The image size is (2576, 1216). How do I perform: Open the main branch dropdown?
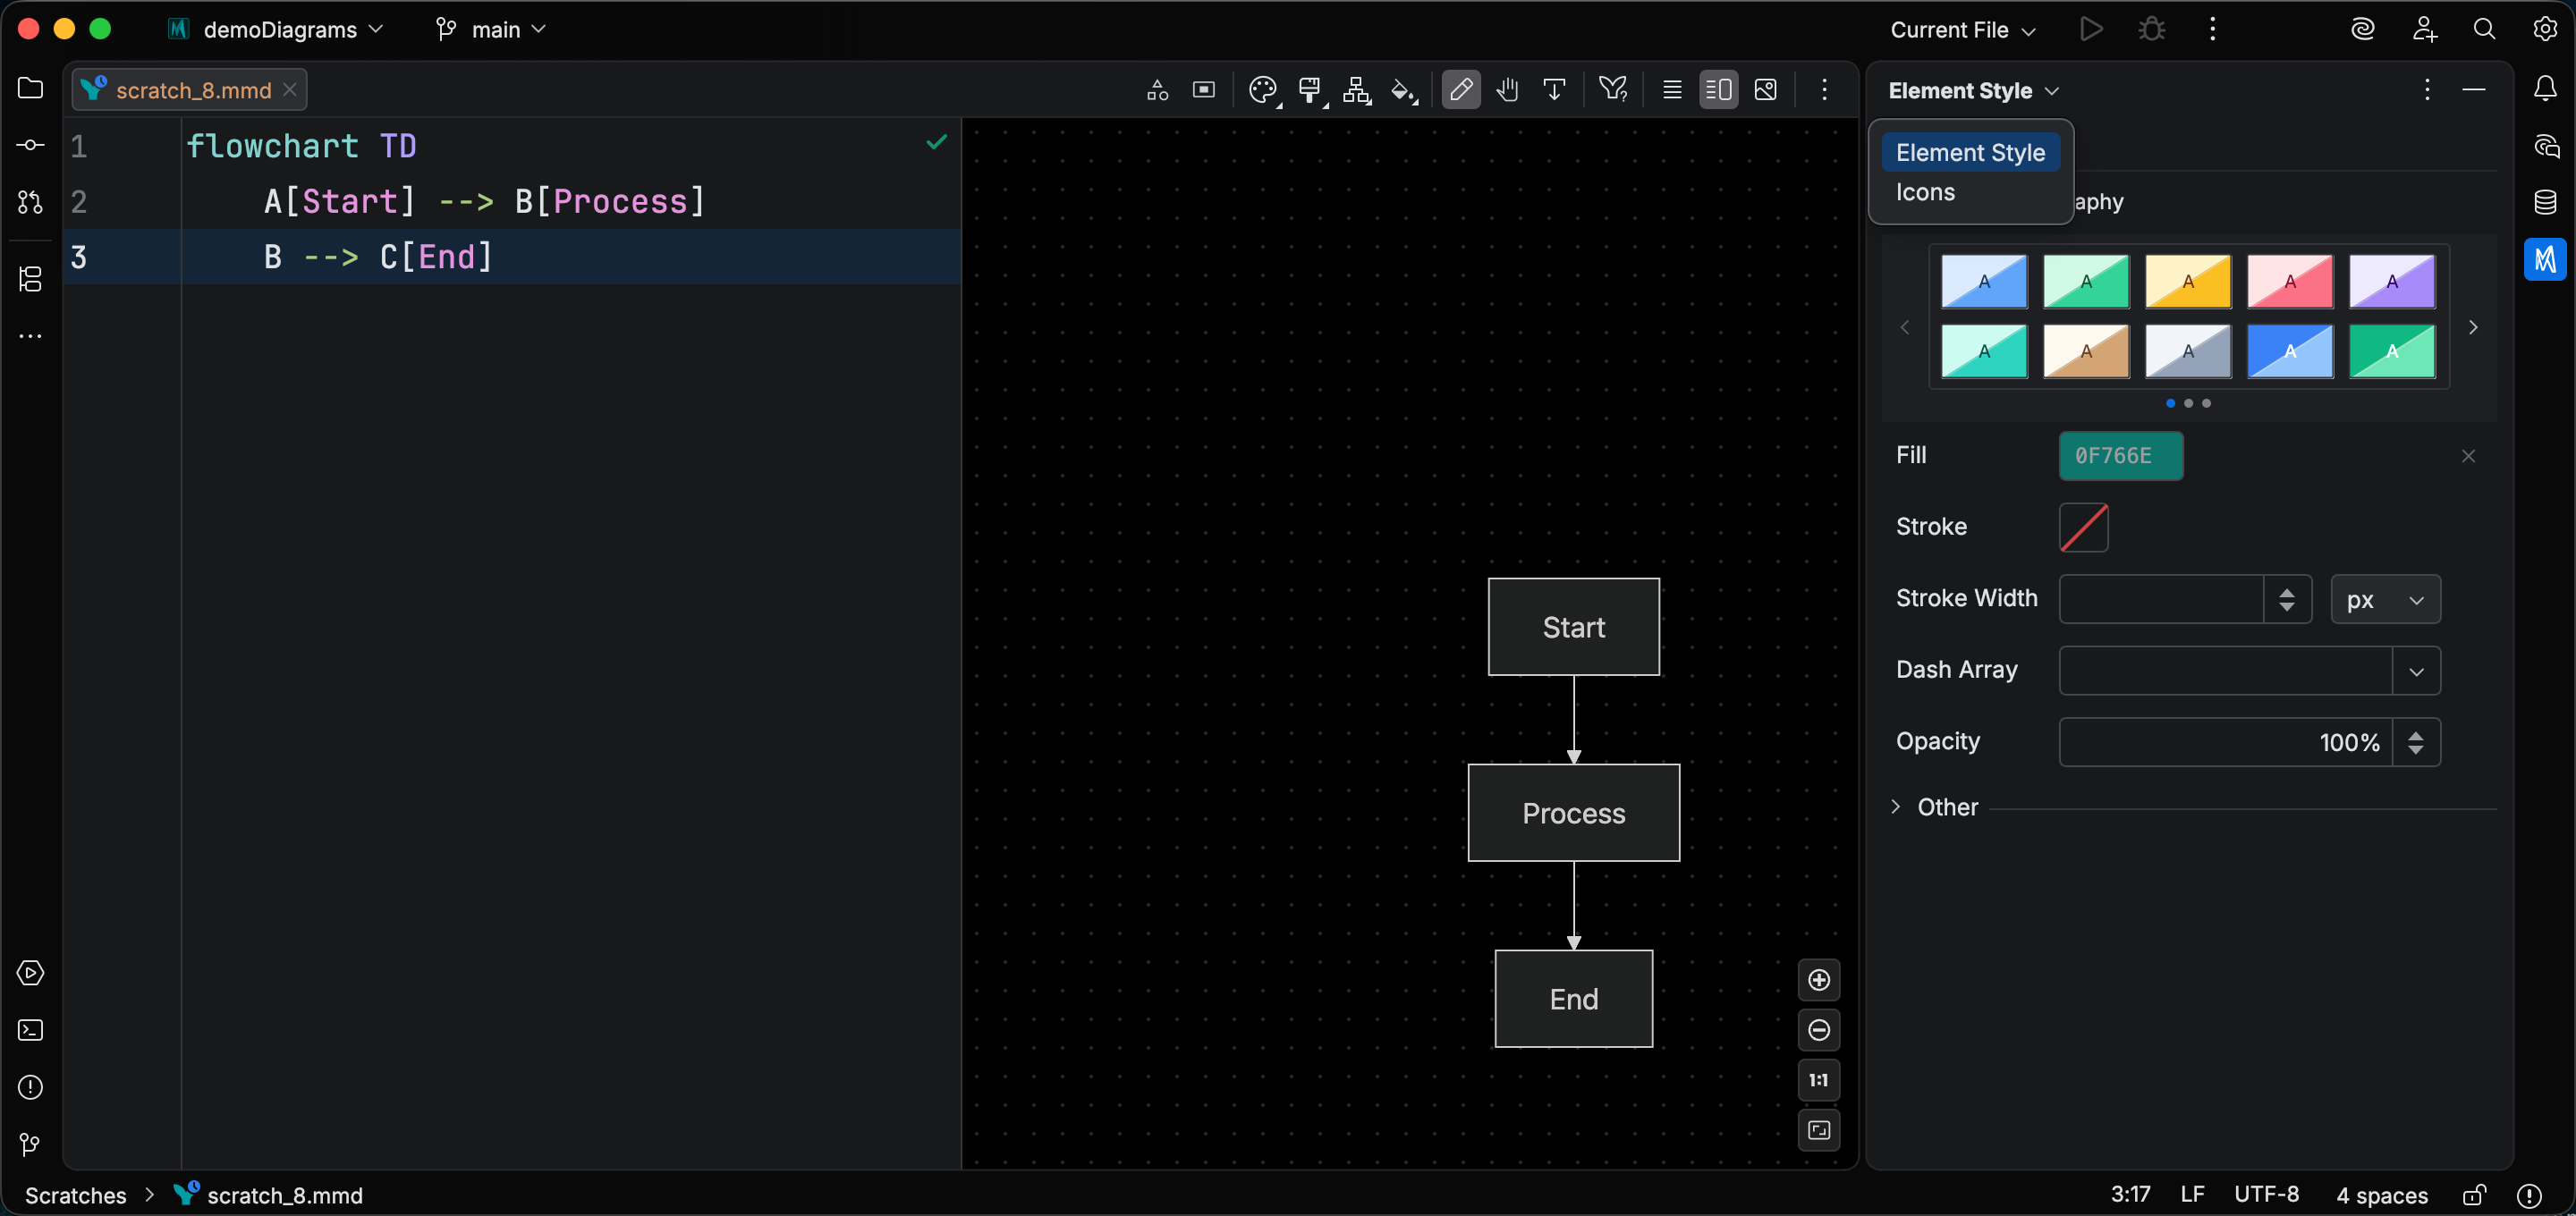[491, 29]
